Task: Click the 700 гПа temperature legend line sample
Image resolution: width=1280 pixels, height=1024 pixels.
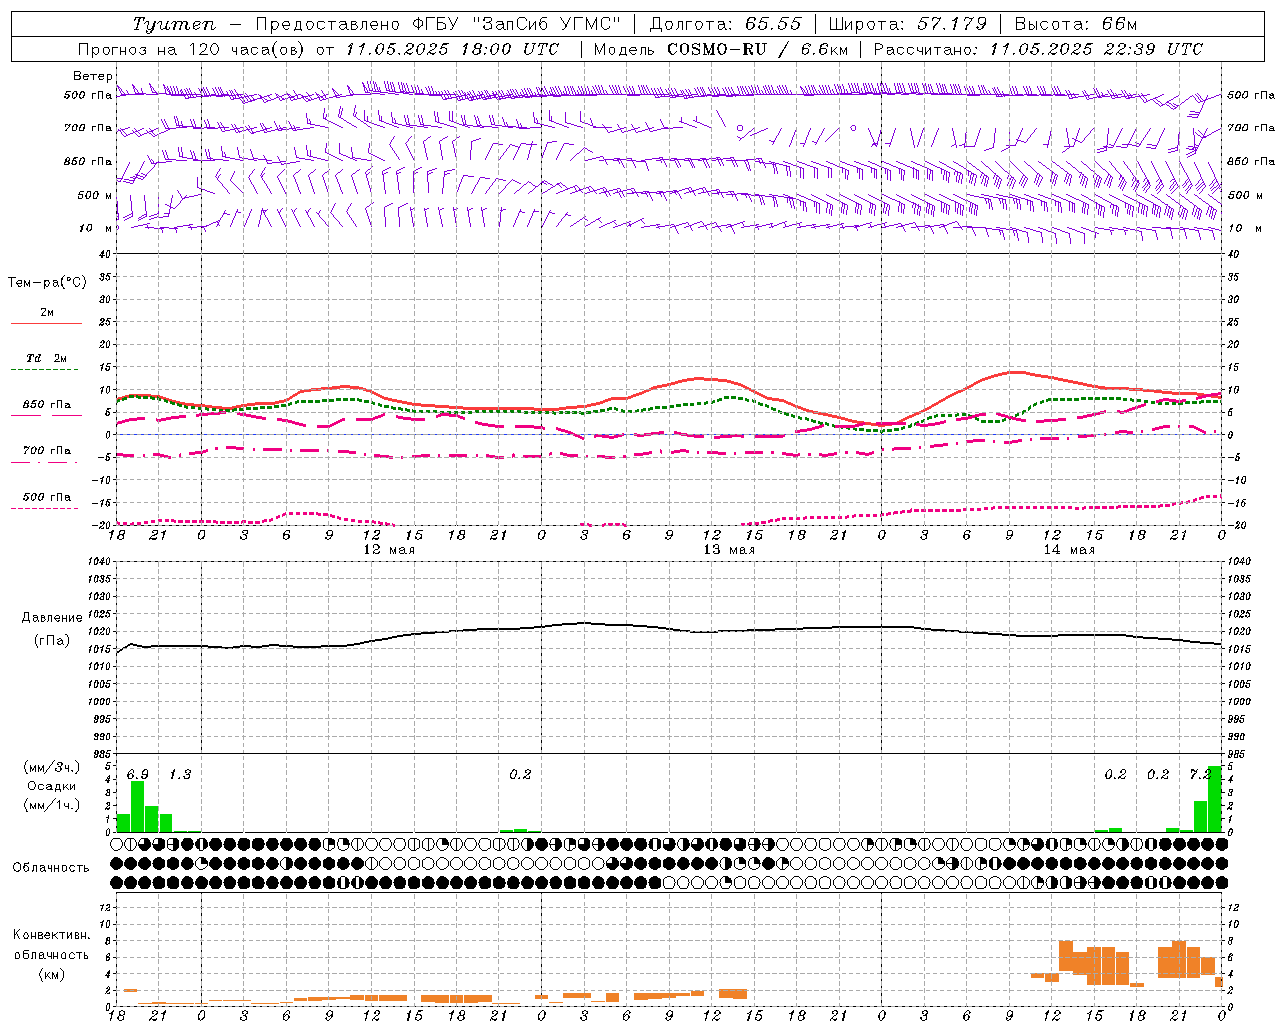Action: (46, 462)
